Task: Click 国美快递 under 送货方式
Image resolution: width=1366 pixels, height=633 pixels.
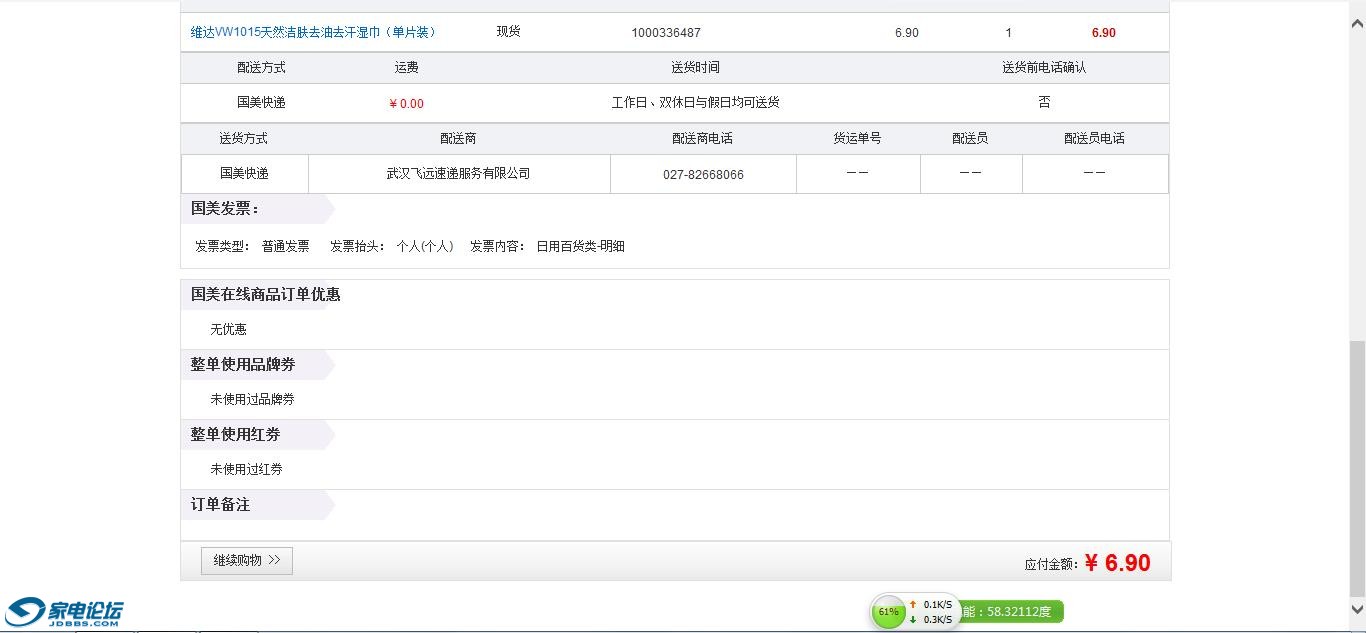Action: [244, 174]
